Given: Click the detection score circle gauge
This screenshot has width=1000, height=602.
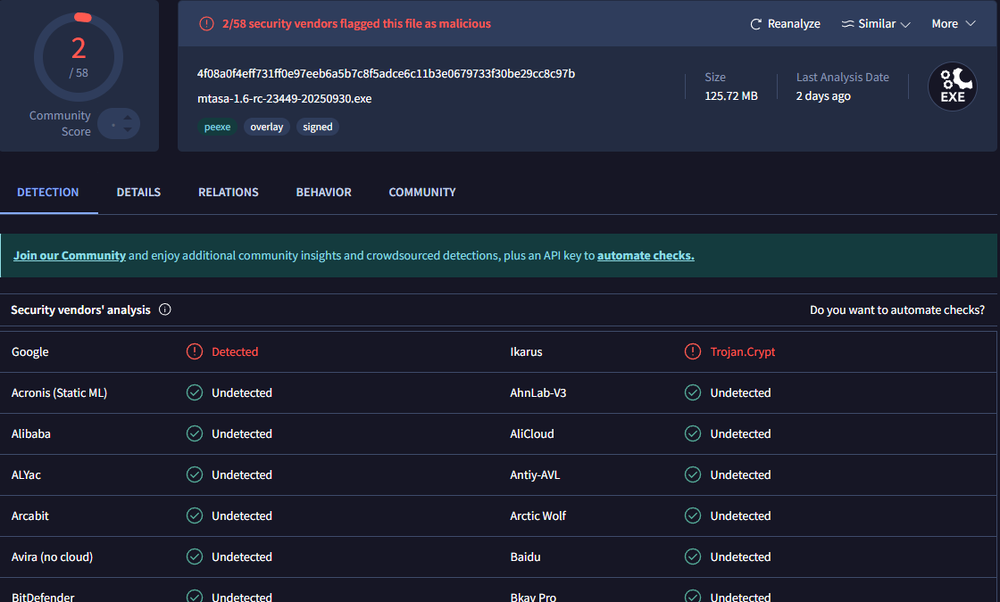Looking at the screenshot, I should tap(78, 57).
